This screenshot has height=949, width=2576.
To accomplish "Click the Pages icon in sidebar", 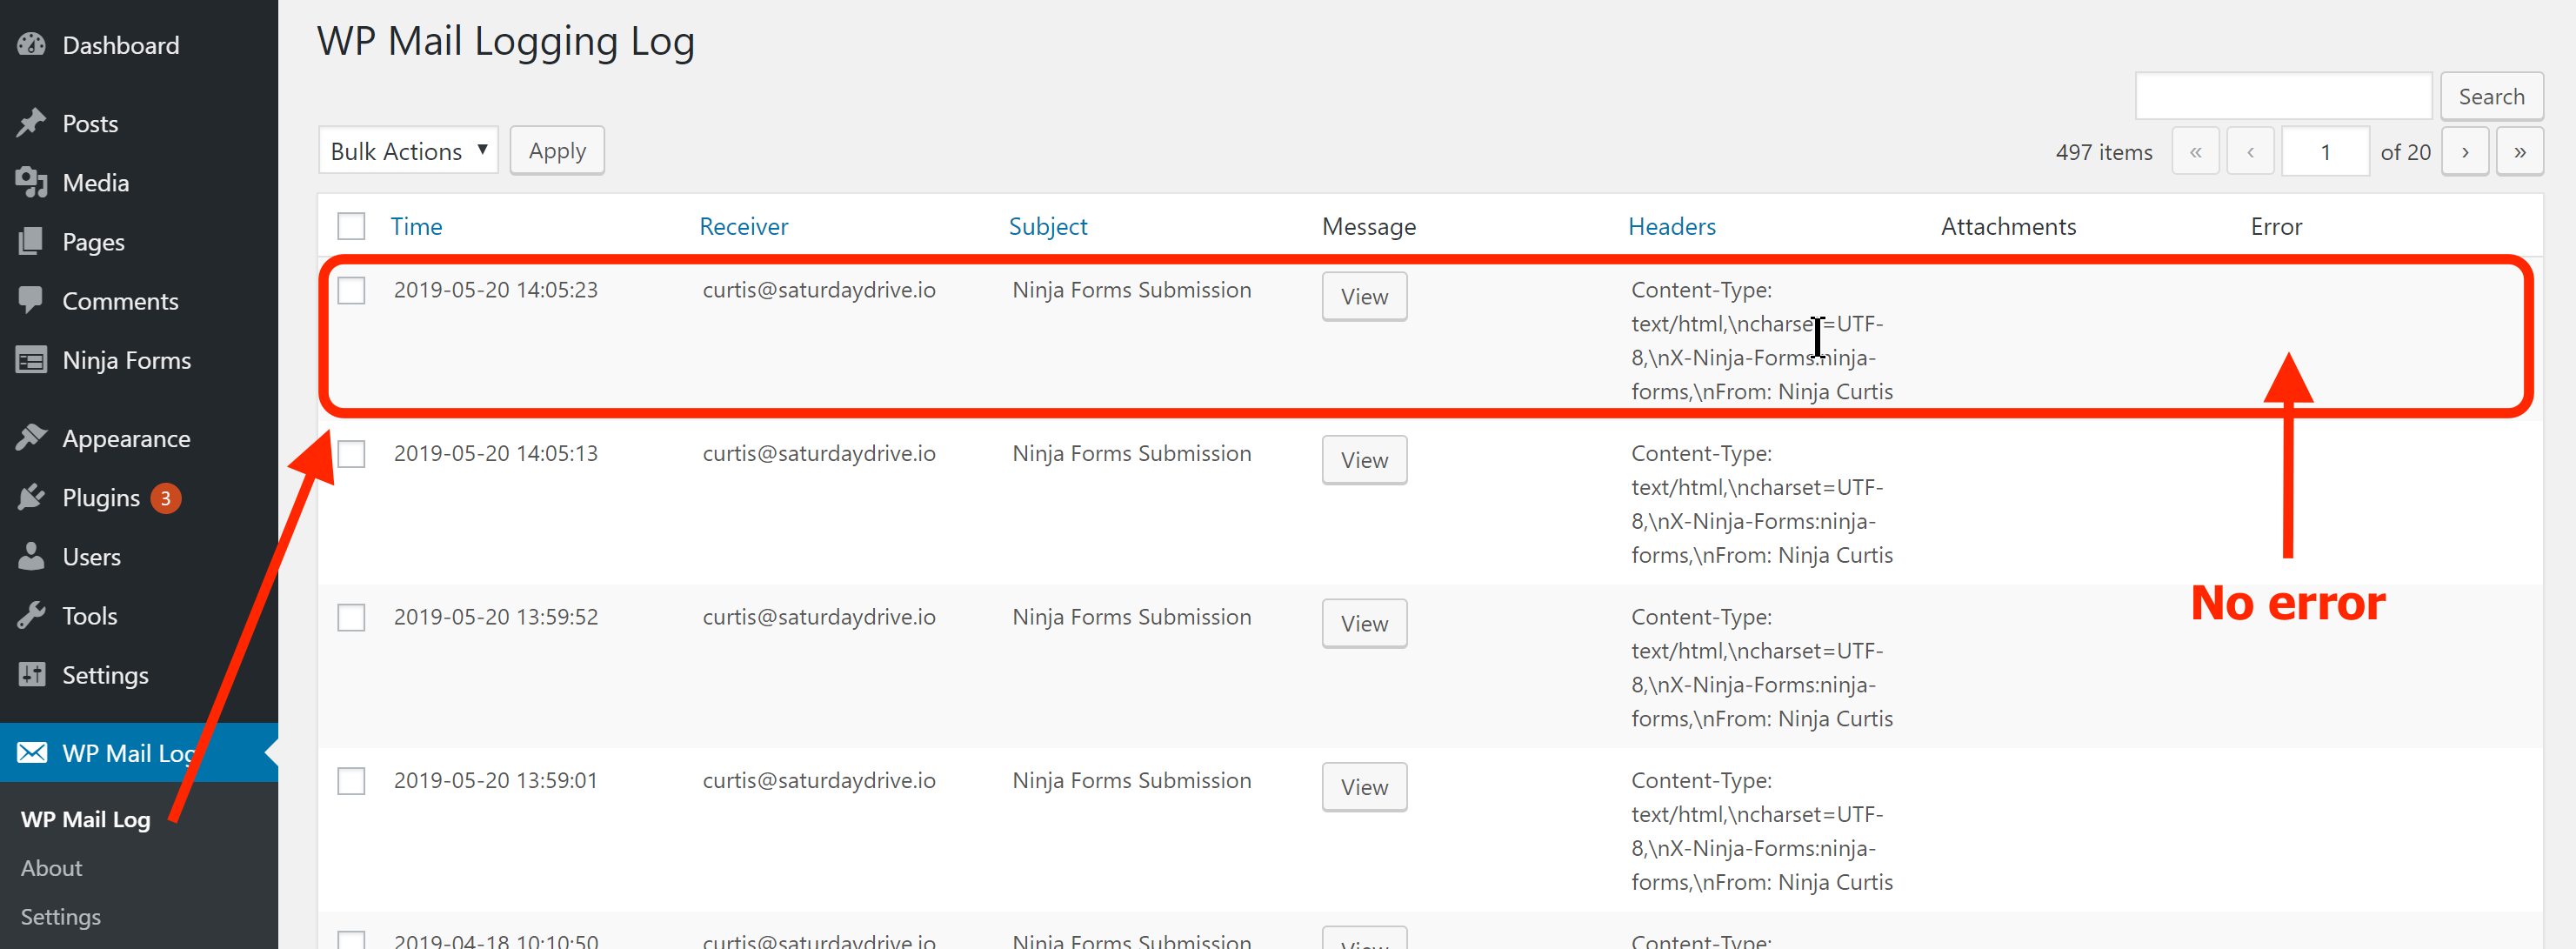I will [x=31, y=241].
